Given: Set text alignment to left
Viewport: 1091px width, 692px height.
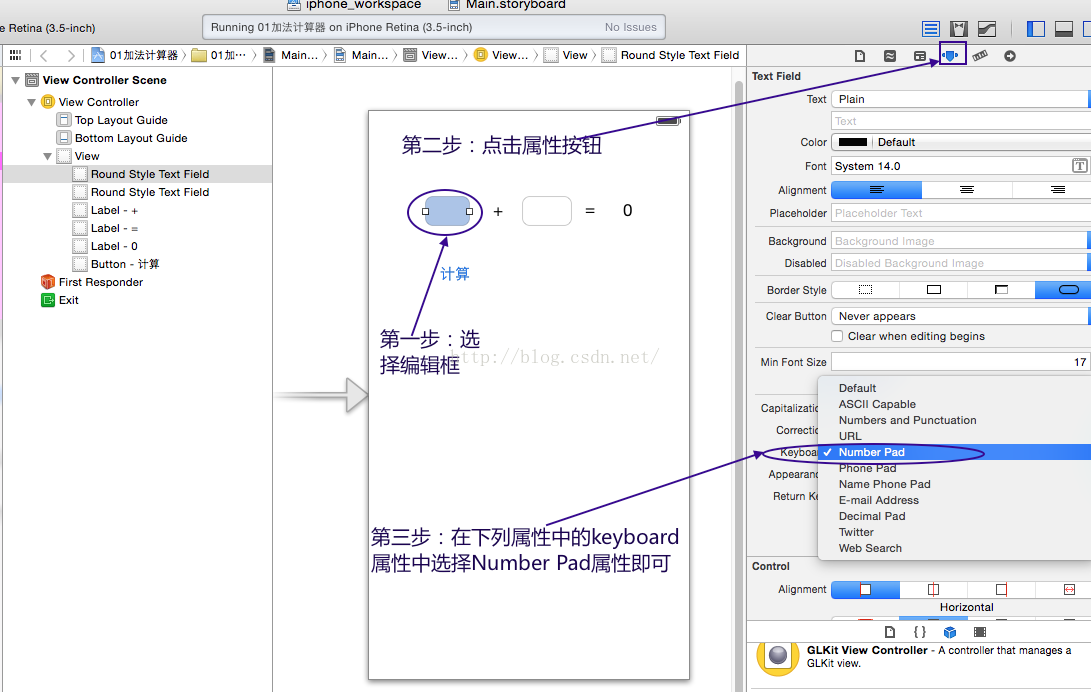Looking at the screenshot, I should [x=877, y=190].
